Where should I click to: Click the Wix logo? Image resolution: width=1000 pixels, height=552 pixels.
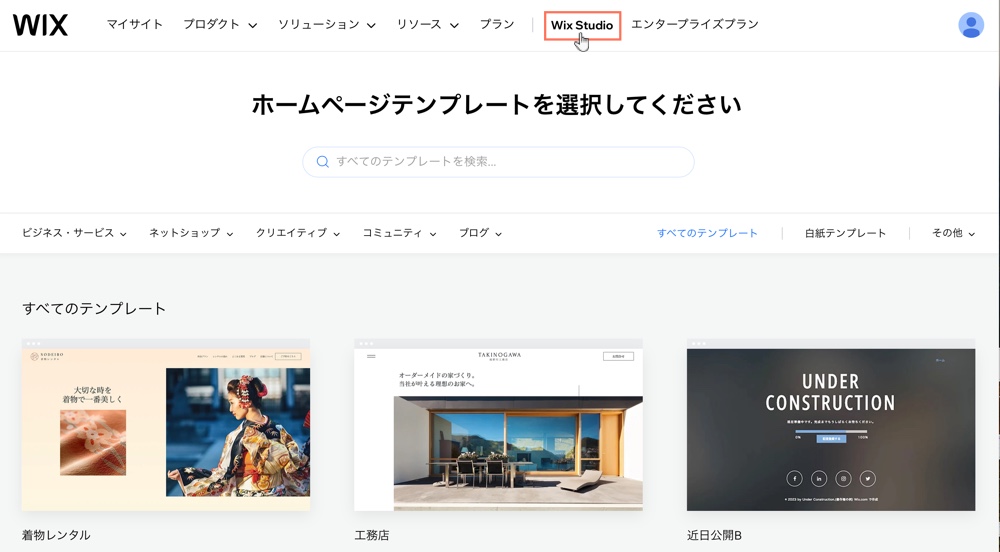pyautogui.click(x=40, y=25)
